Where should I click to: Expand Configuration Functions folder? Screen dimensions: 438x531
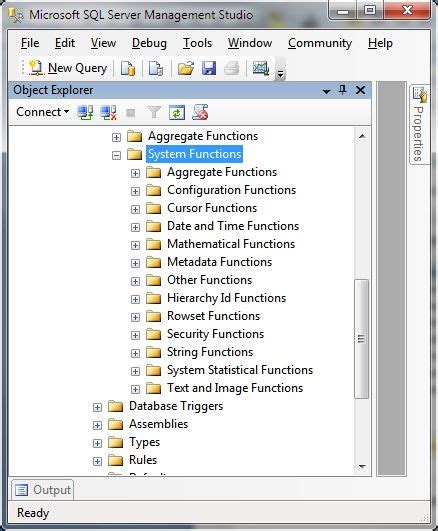pos(135,191)
